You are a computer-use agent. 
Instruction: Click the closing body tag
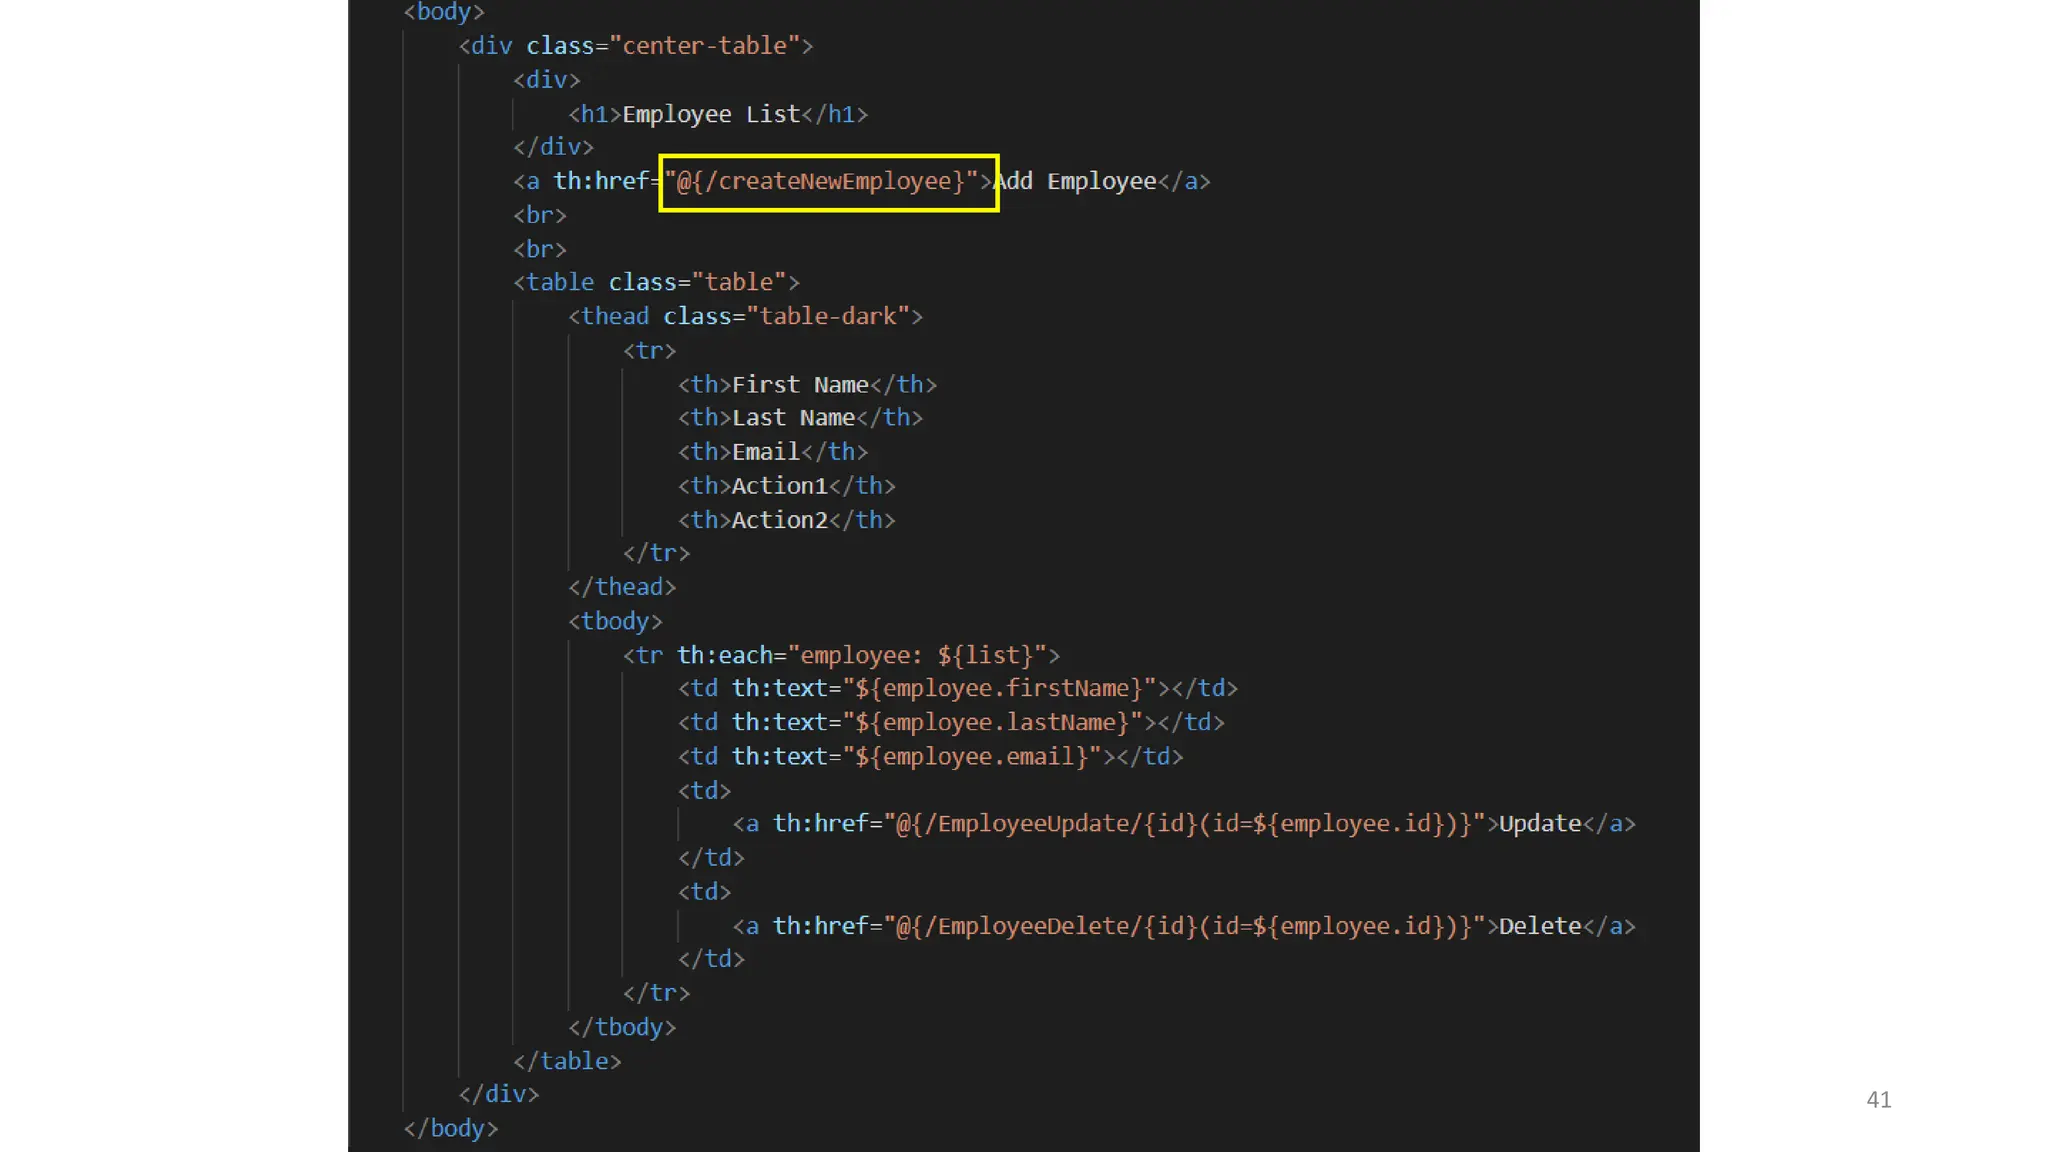point(450,1129)
